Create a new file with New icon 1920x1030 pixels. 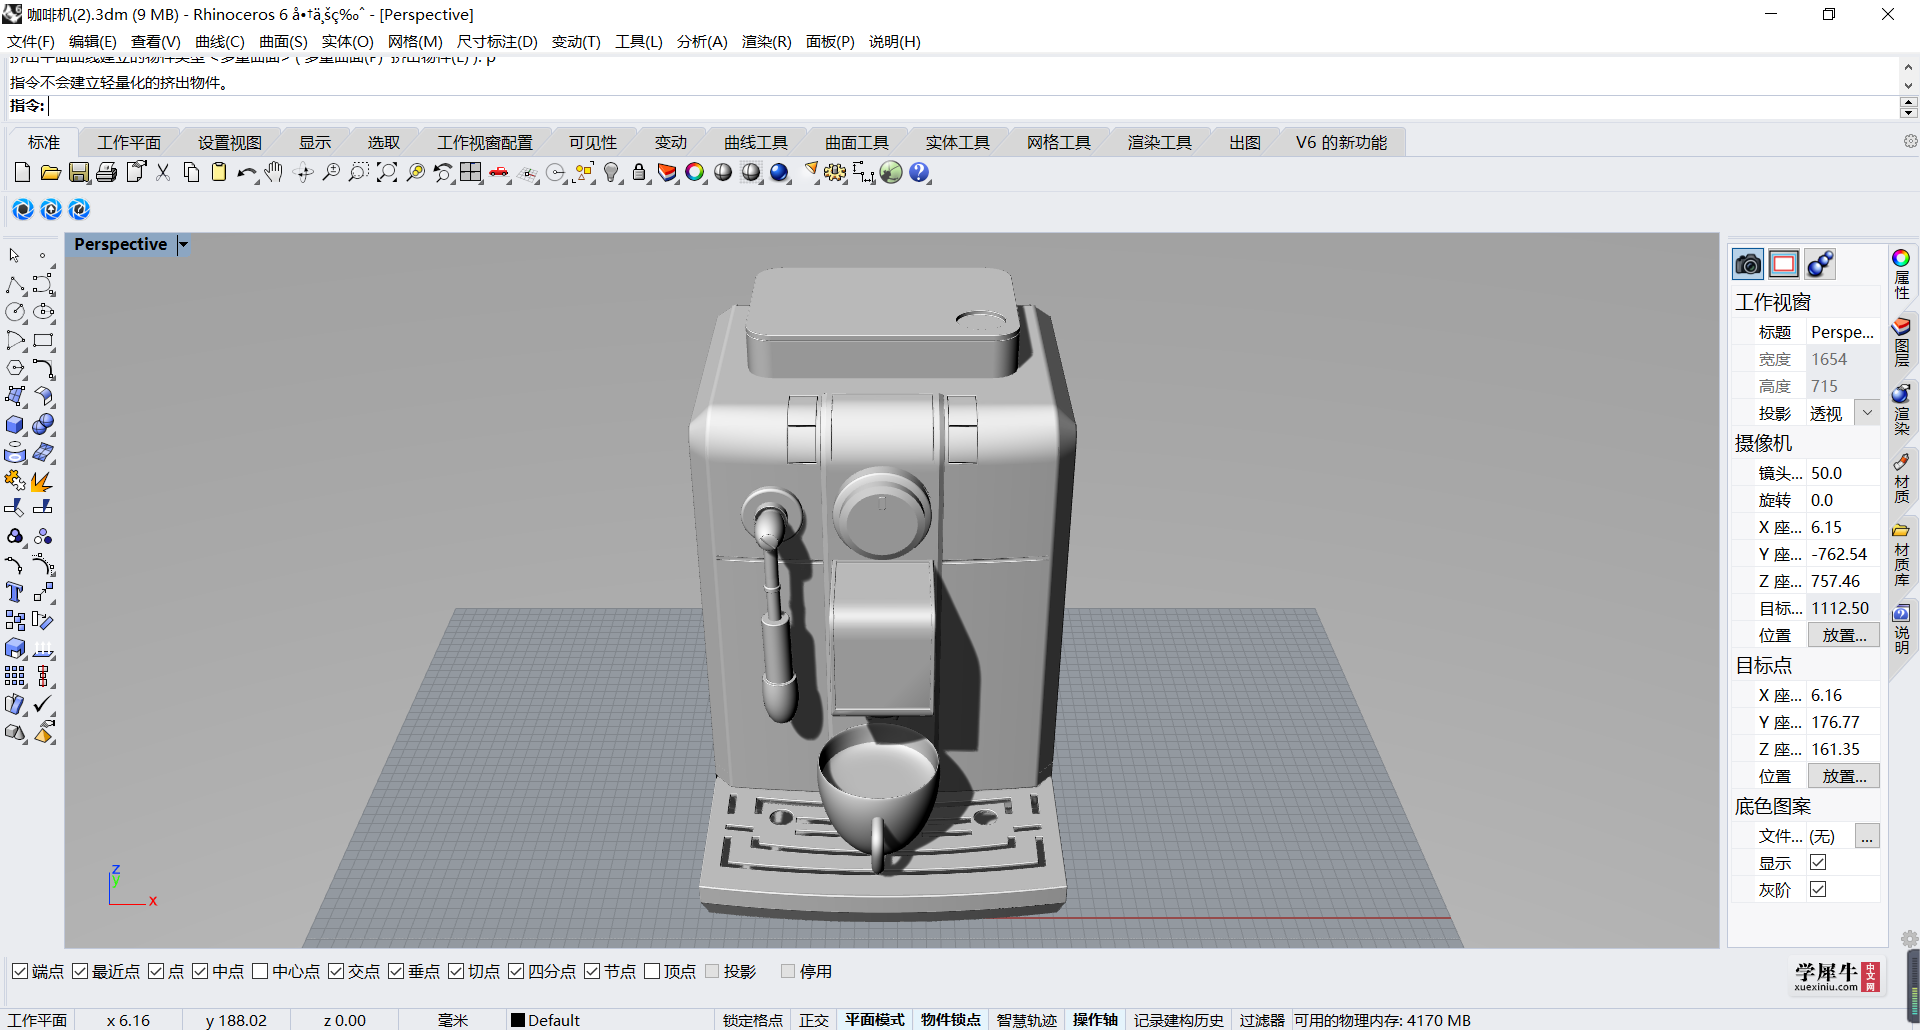tap(22, 173)
